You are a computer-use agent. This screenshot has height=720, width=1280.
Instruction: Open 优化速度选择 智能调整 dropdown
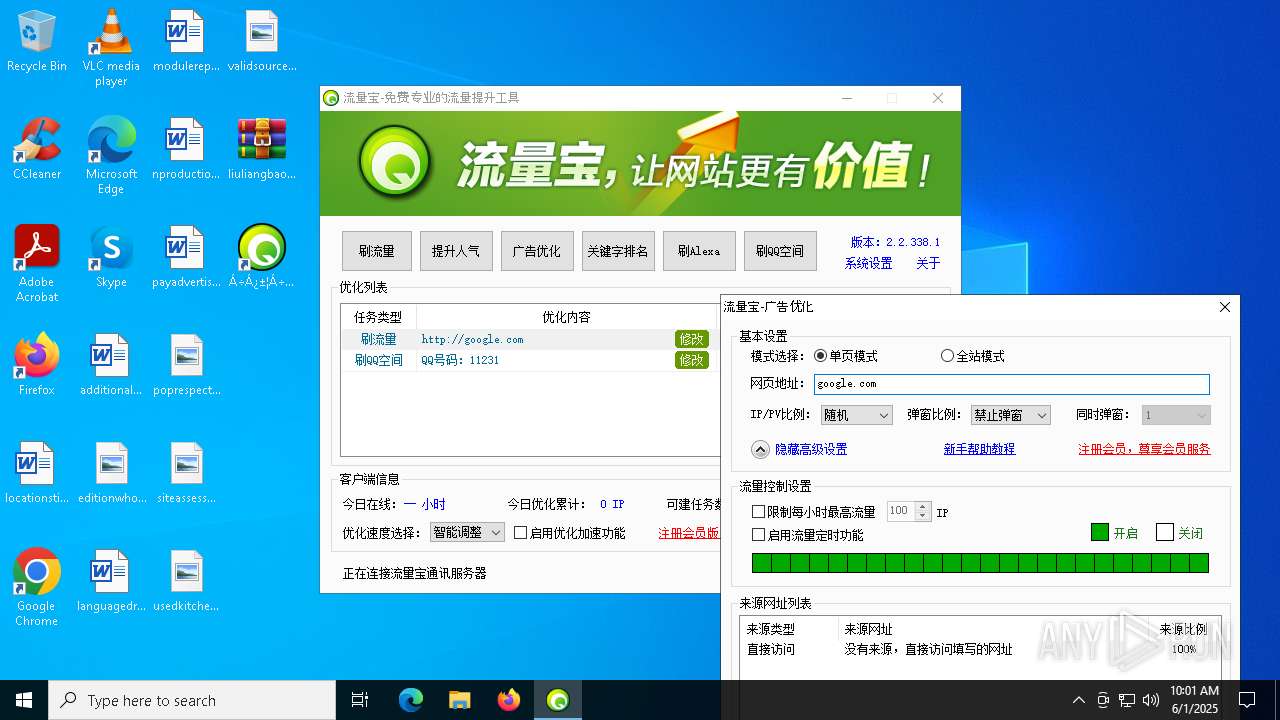[467, 533]
